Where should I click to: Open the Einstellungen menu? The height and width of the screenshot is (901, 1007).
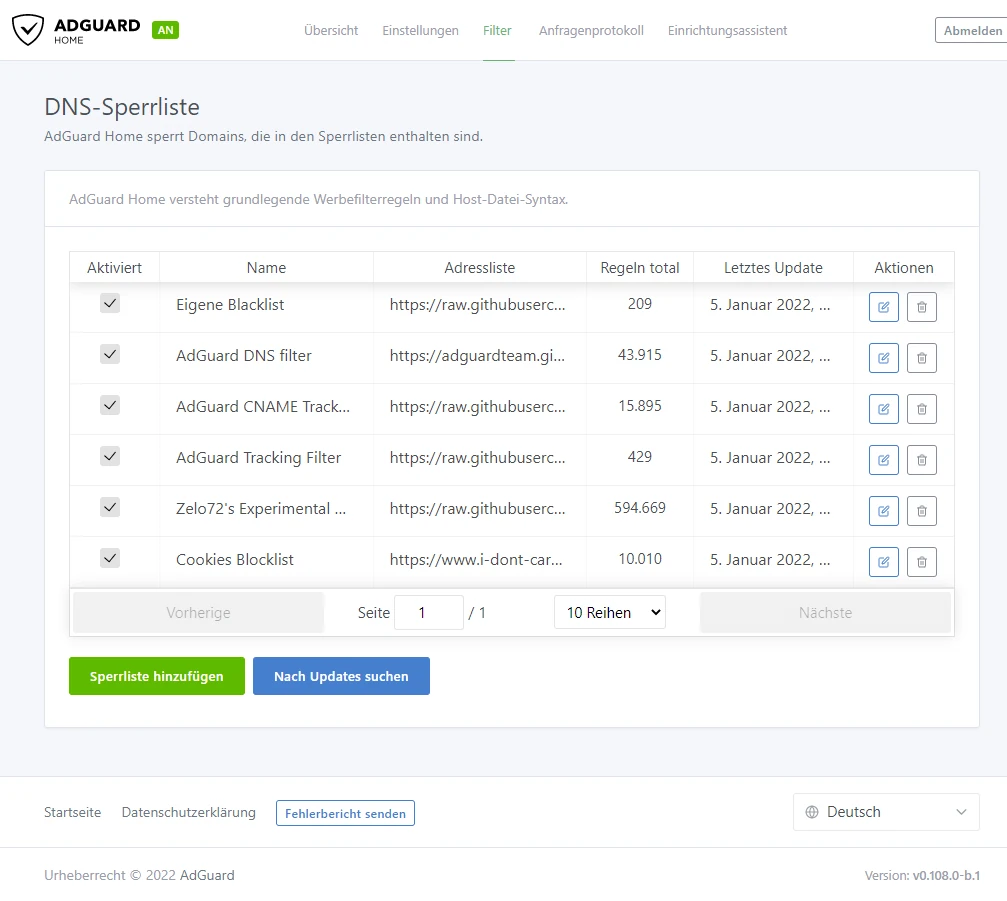point(421,30)
